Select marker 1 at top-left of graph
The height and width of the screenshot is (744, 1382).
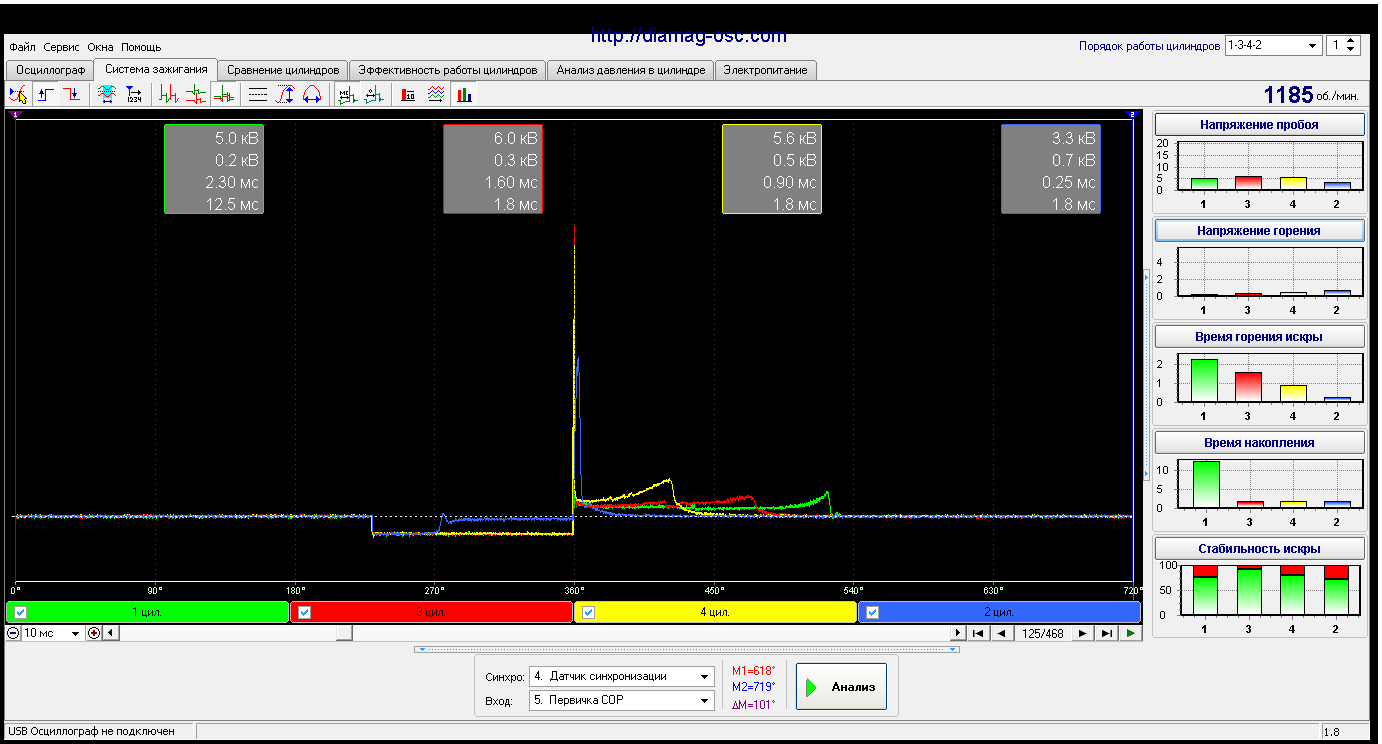tap(15, 115)
